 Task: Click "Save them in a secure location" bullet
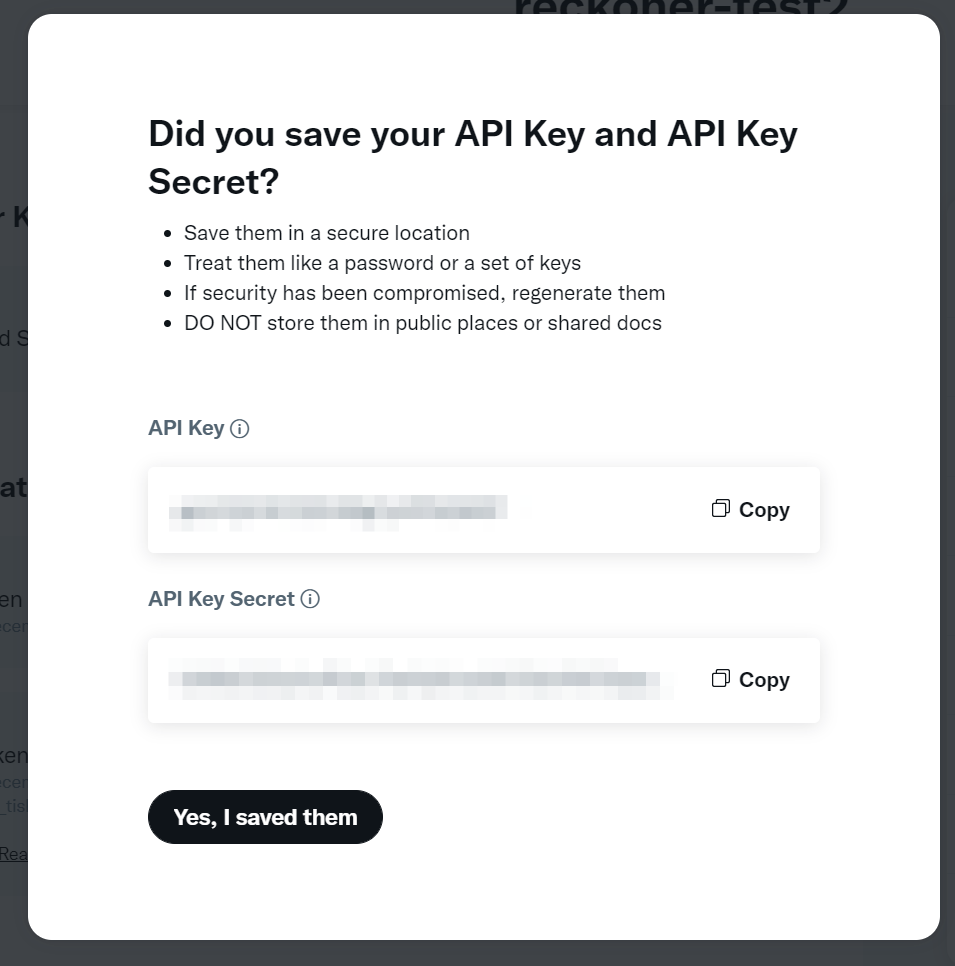(x=326, y=233)
